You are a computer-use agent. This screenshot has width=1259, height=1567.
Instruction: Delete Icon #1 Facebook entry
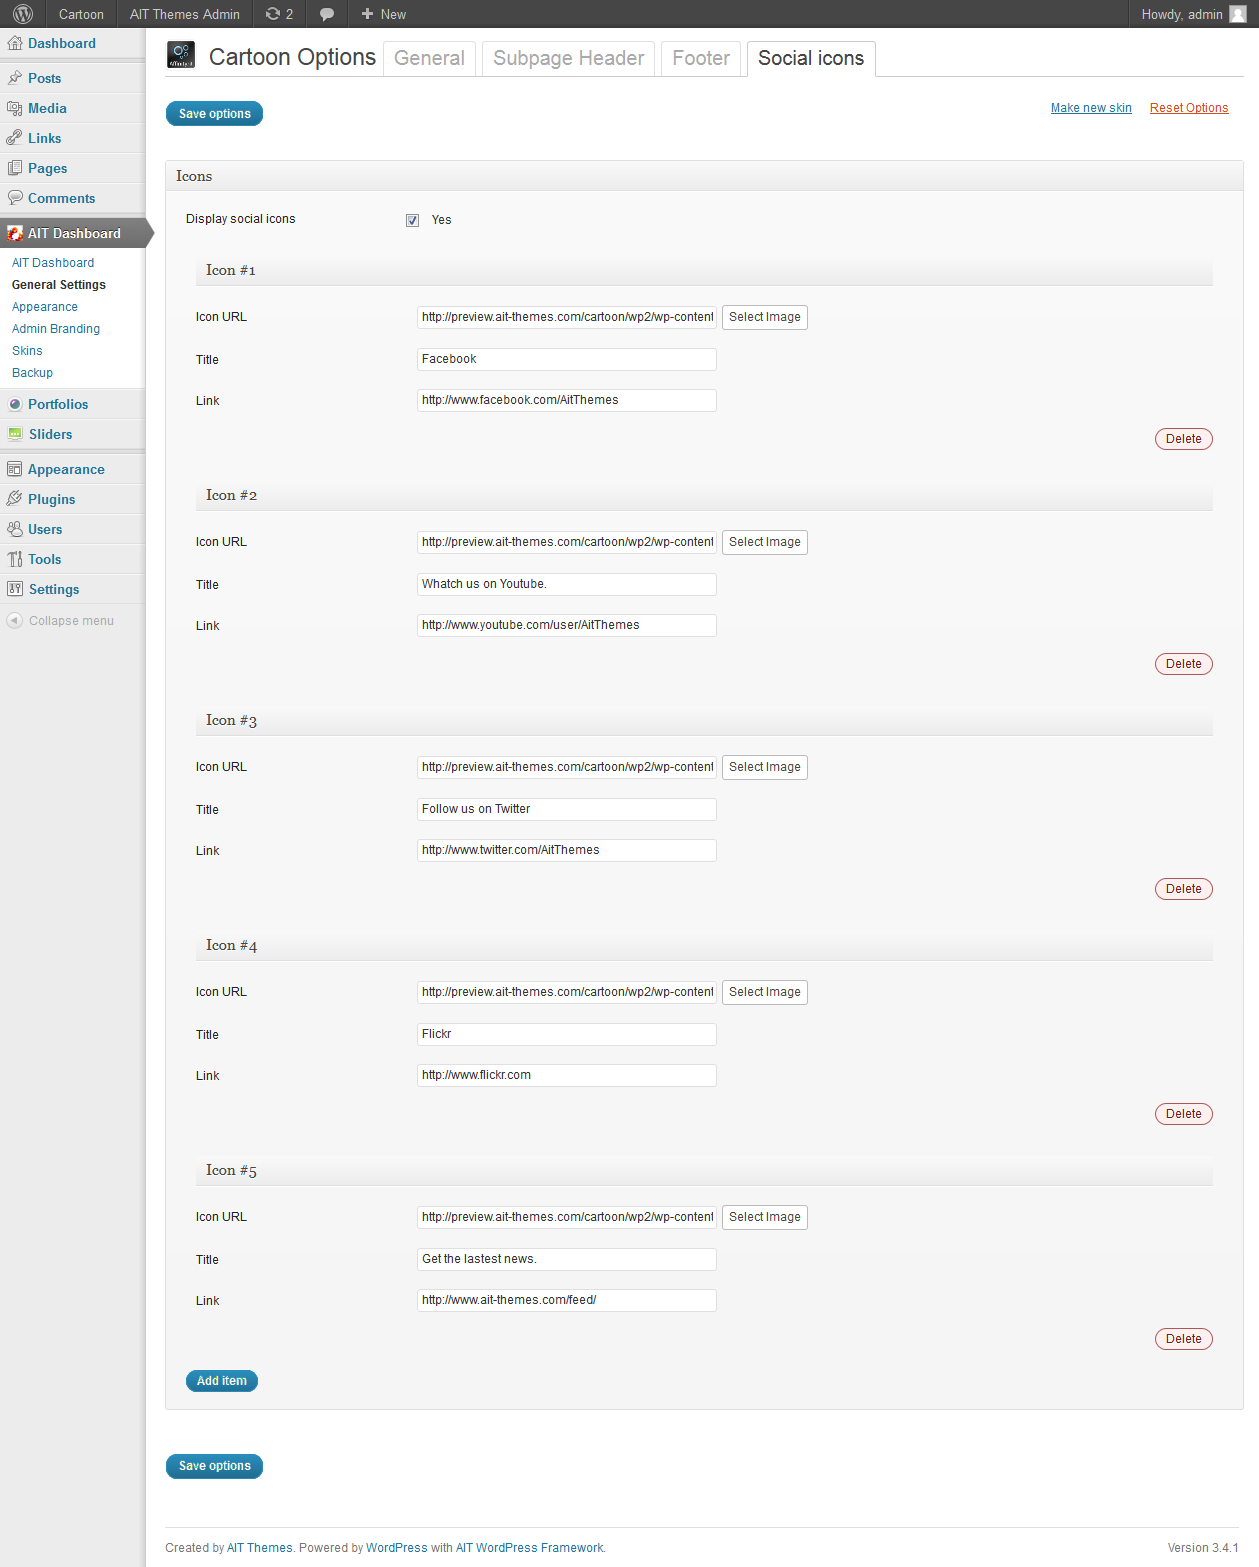pos(1184,439)
